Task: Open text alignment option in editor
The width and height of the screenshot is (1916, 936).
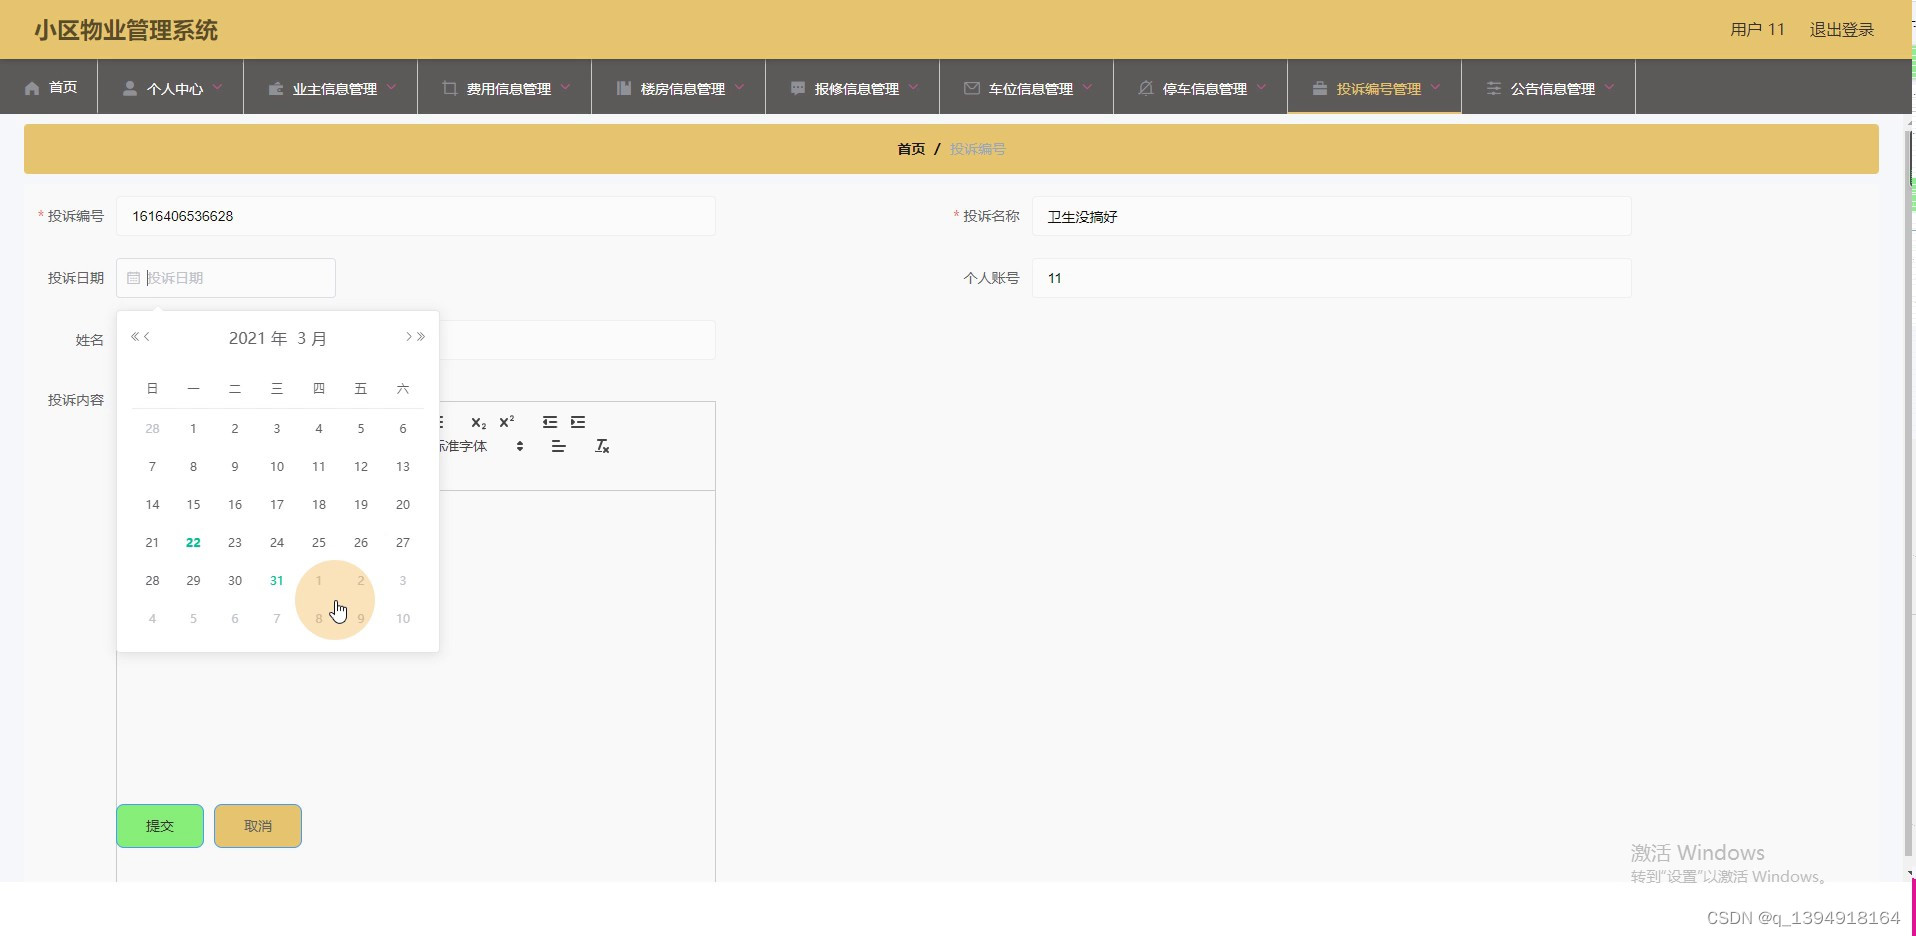Action: [x=559, y=446]
